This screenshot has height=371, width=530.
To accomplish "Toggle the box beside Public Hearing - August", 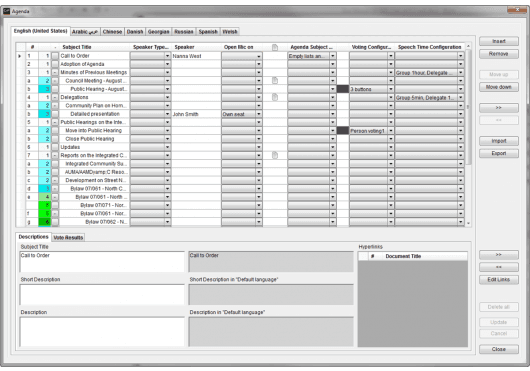I will tap(55, 89).
